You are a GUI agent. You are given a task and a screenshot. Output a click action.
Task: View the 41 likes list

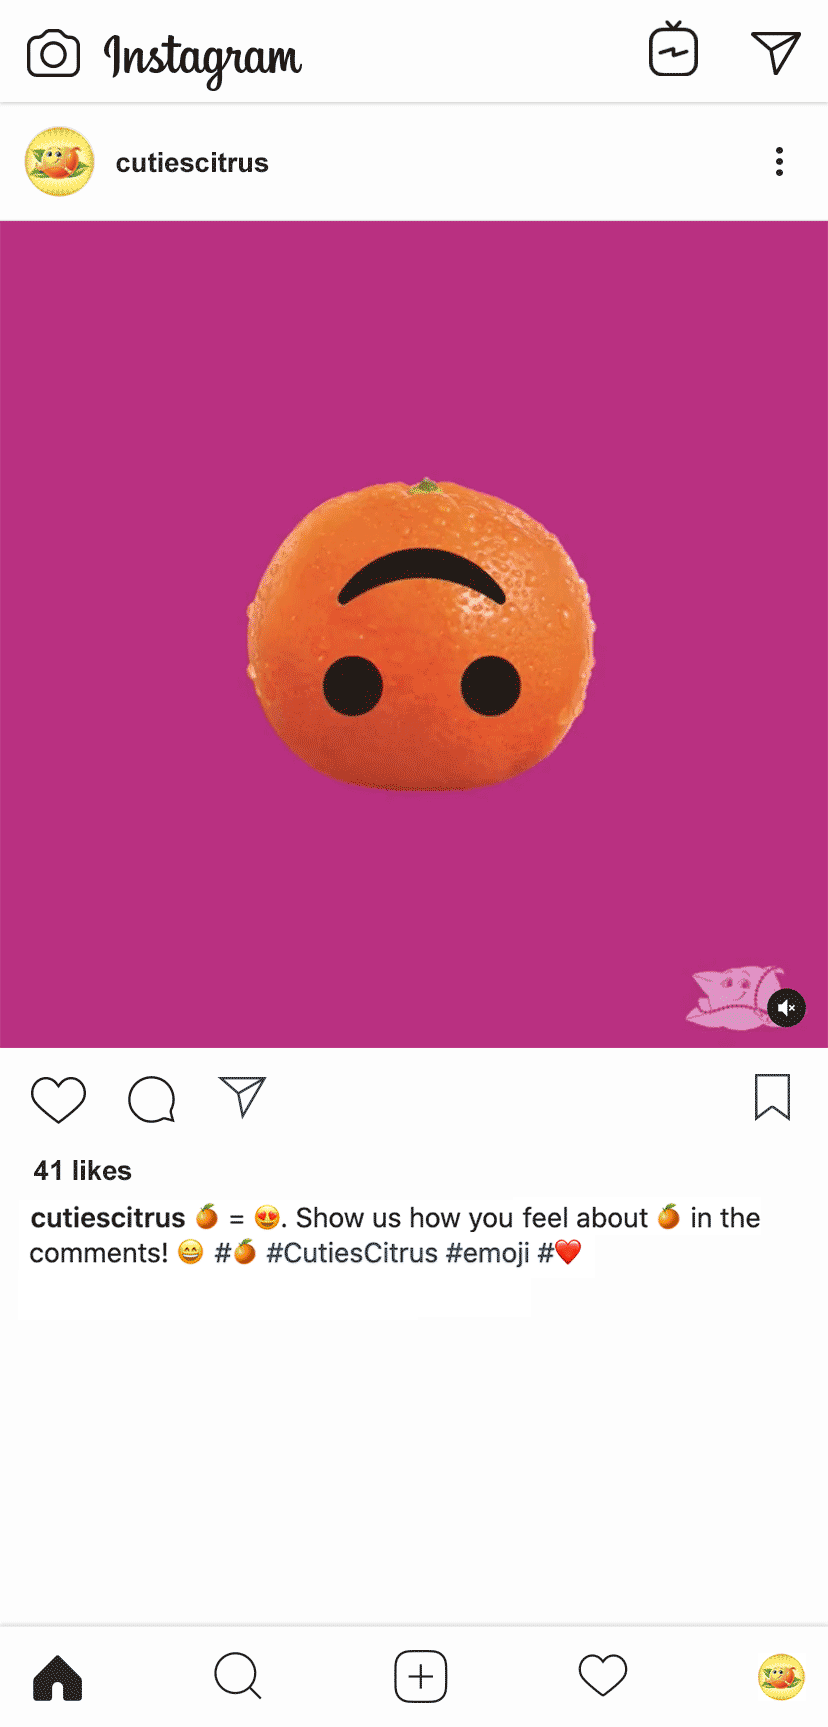(x=82, y=1170)
